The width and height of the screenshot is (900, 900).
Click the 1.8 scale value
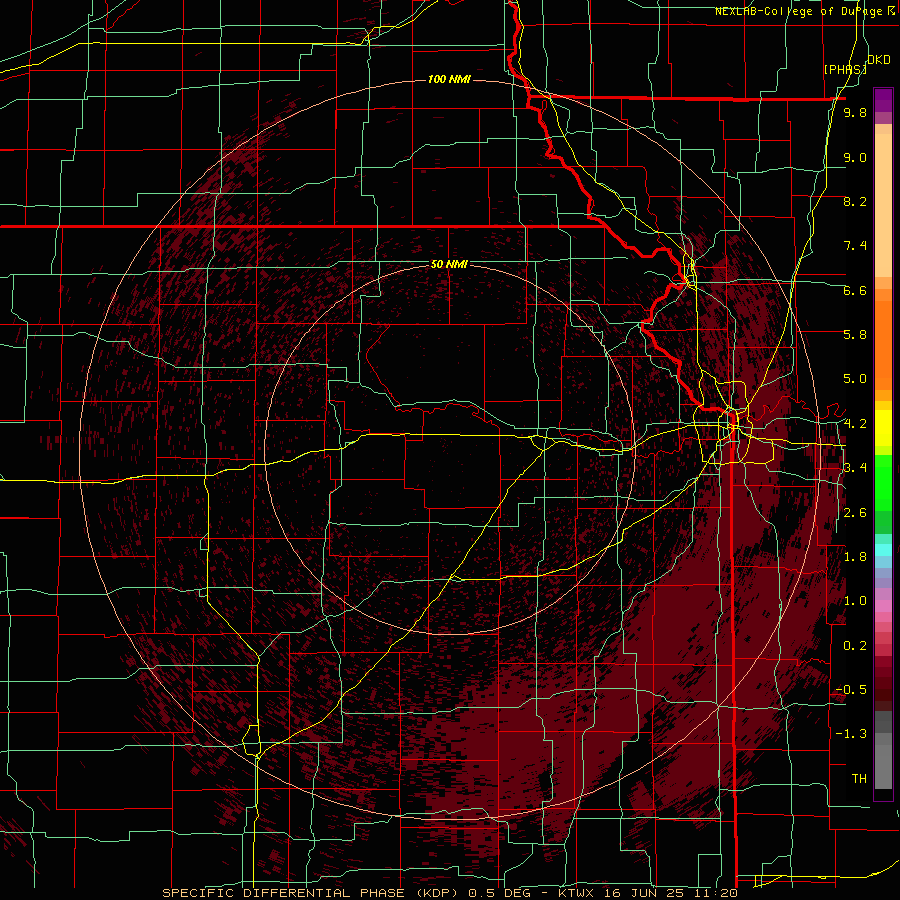tap(855, 557)
